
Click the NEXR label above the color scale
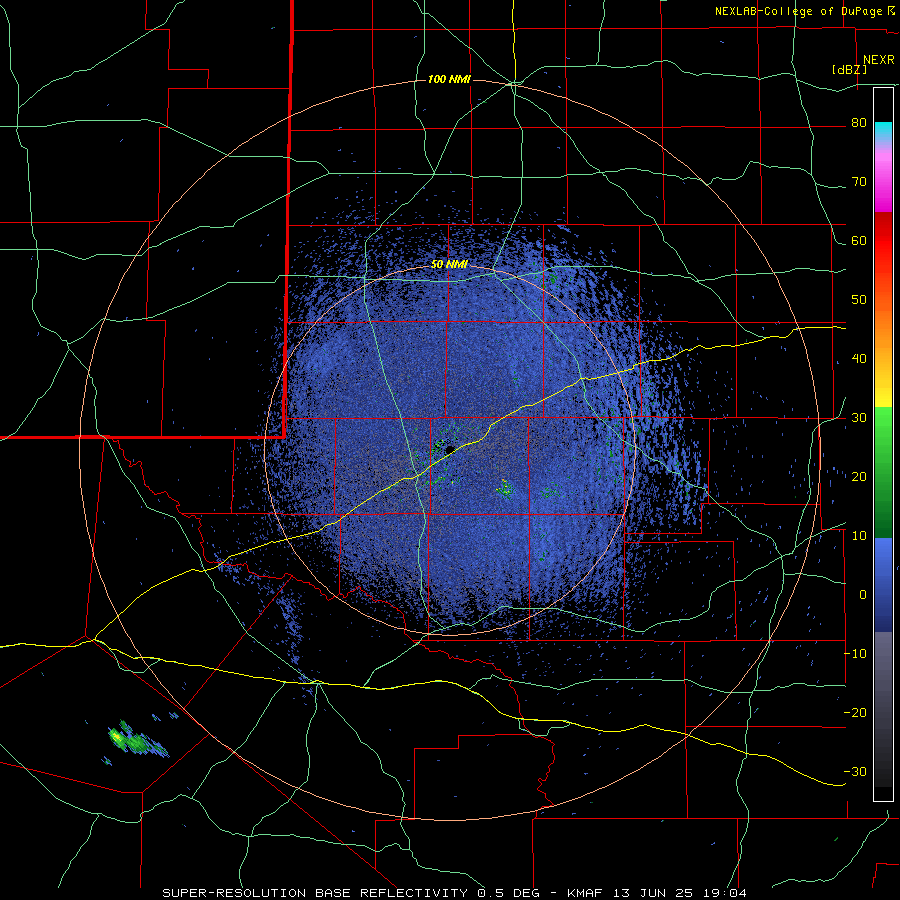[x=878, y=60]
